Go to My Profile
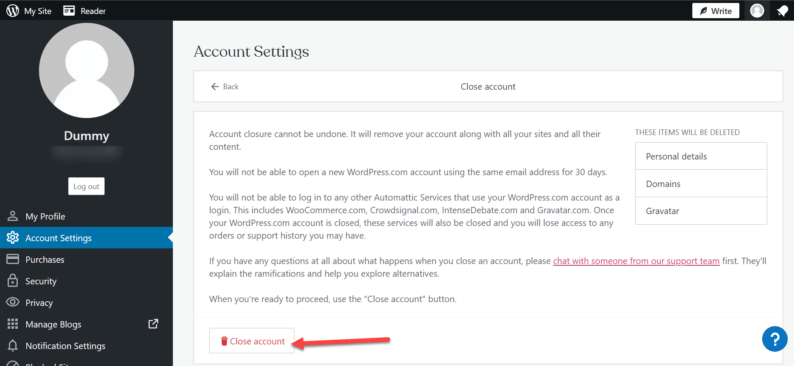Image resolution: width=794 pixels, height=366 pixels. (86, 217)
